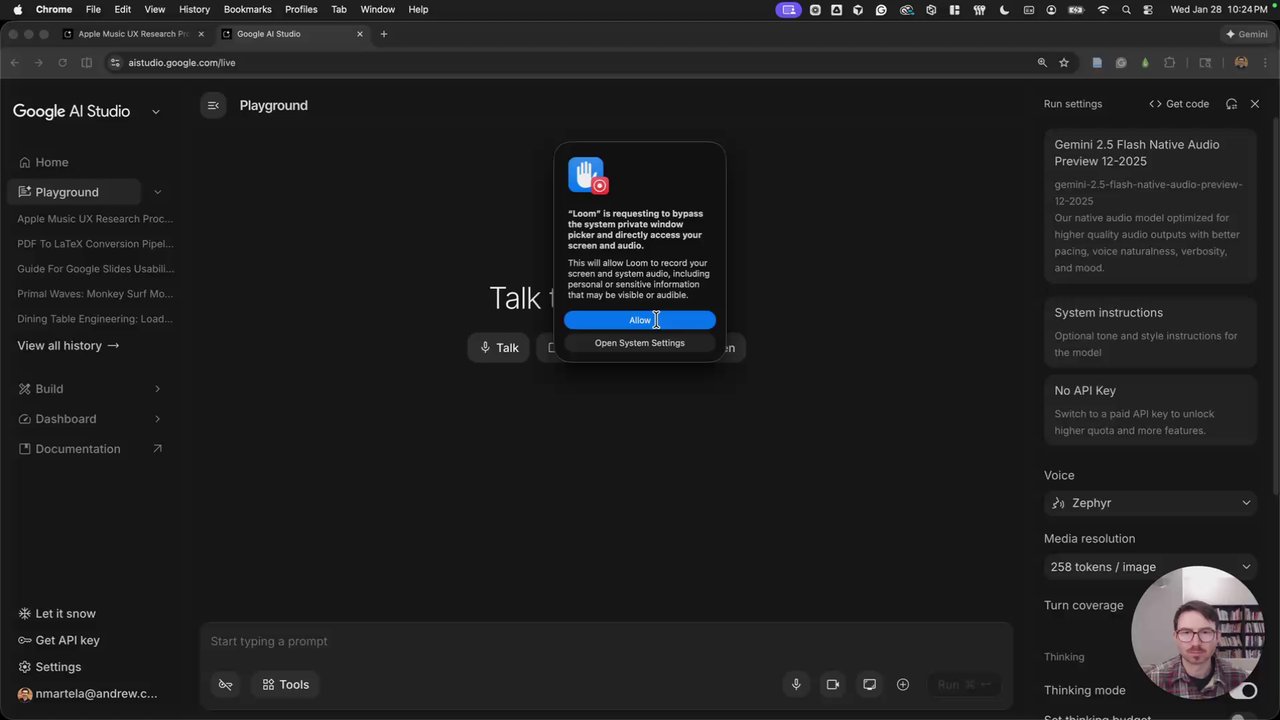This screenshot has height=720, width=1280.
Task: Collapse the sidebar with the Playground header icon
Action: (x=213, y=105)
